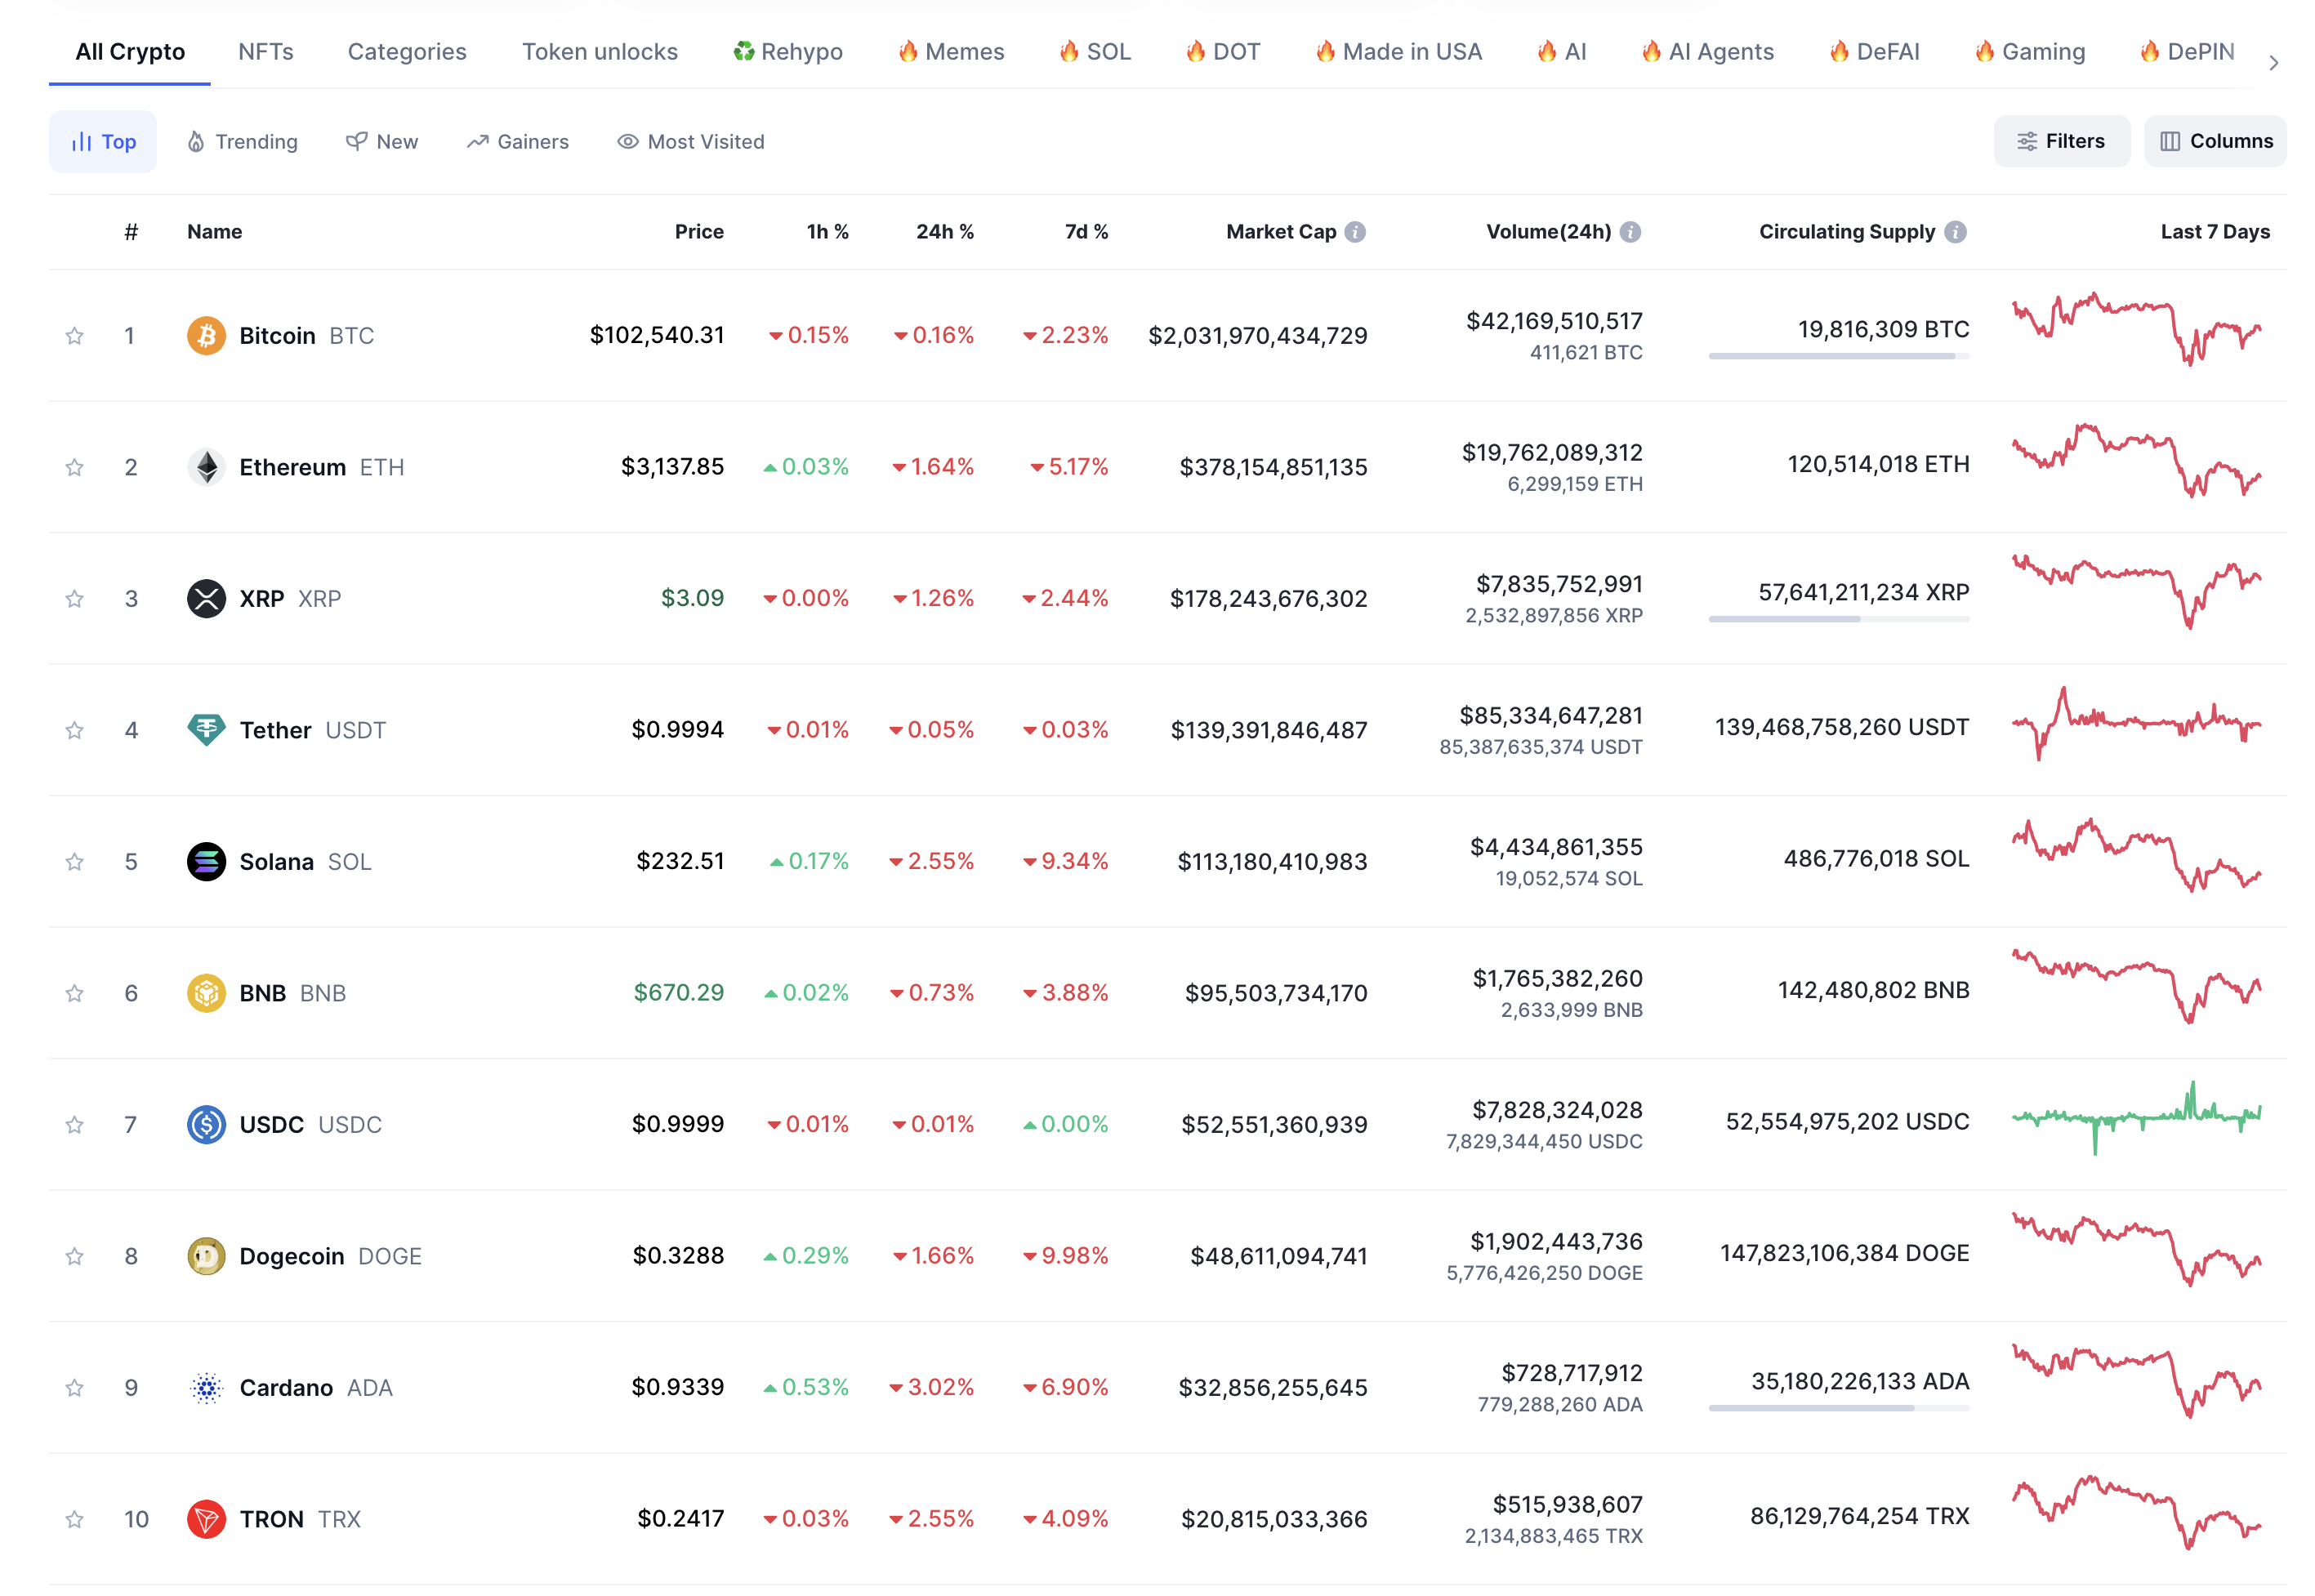Open the Market Cap info tooltip icon
2315x1596 pixels.
tap(1355, 232)
